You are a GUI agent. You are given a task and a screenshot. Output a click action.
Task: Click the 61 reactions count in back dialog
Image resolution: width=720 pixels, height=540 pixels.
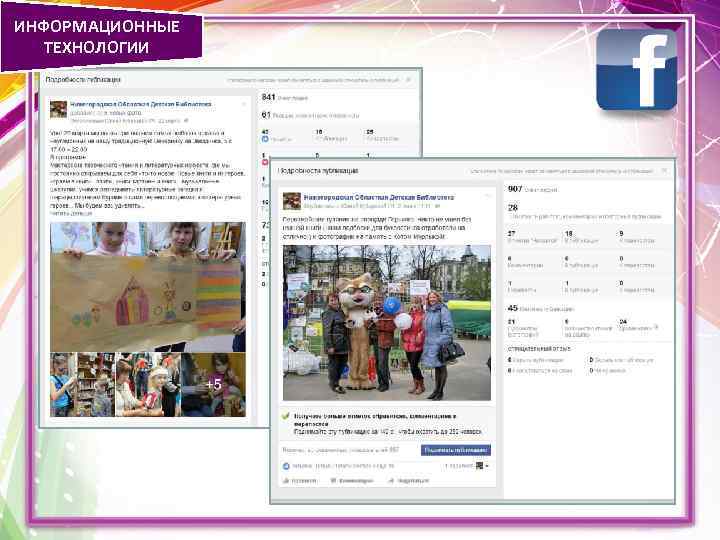point(266,115)
